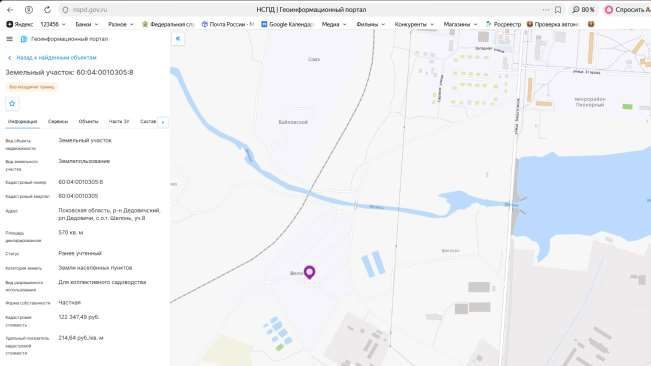
Task: Click the area value 570 кв. м
Action: (x=71, y=232)
